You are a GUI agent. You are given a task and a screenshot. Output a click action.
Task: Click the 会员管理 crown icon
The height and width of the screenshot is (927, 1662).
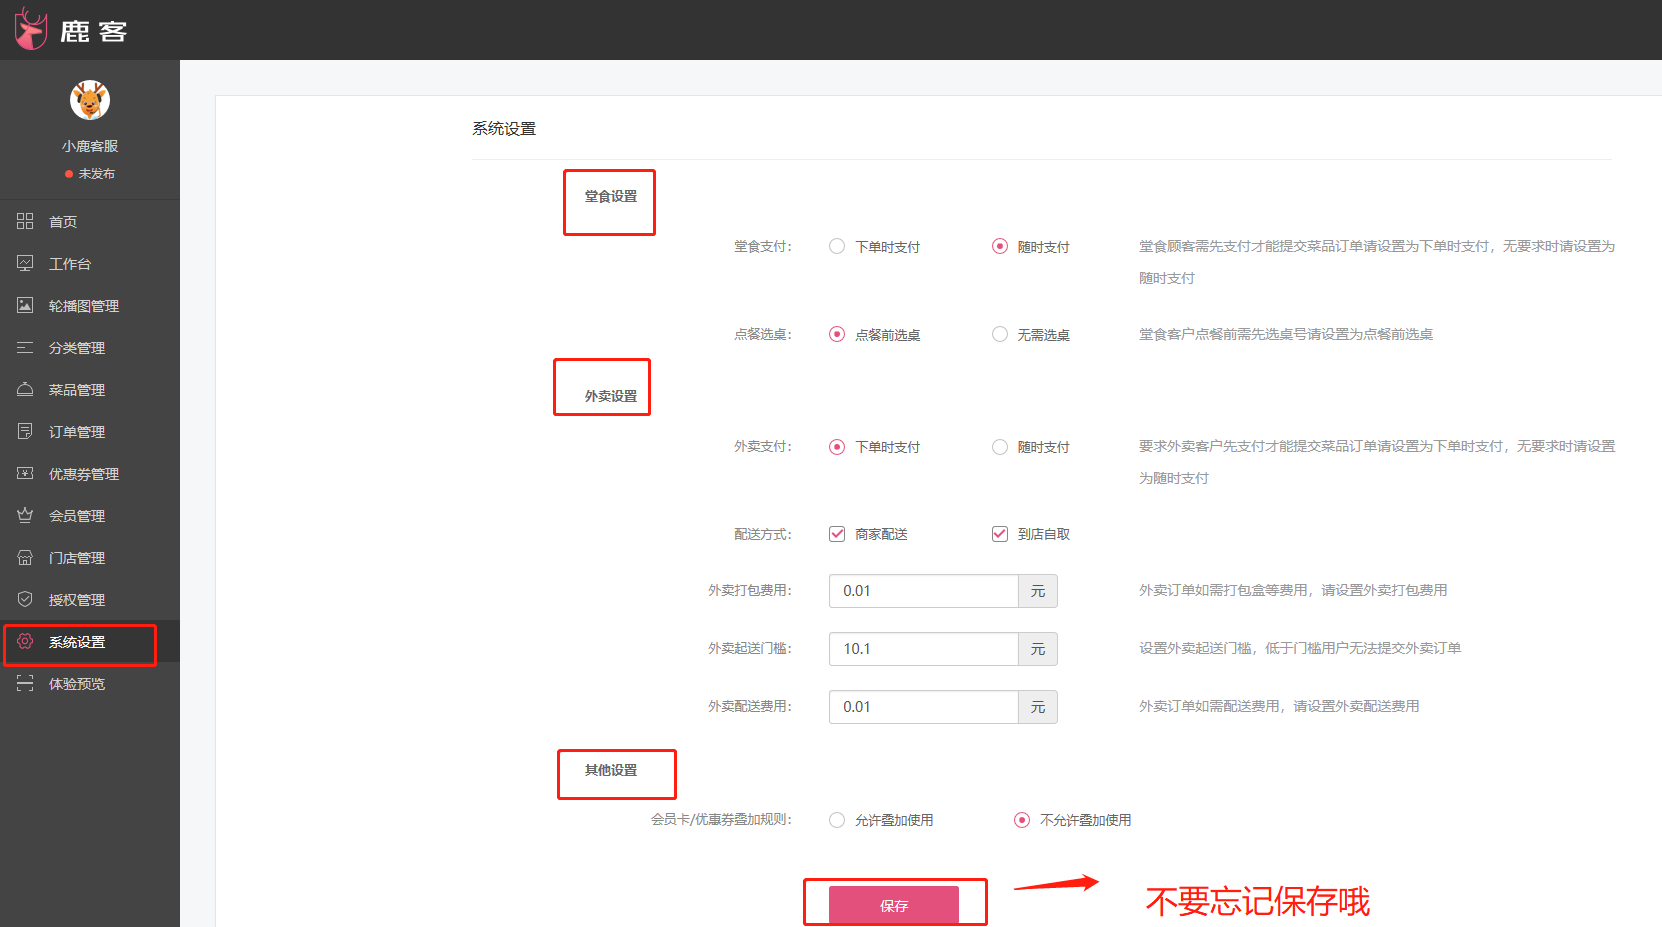(x=25, y=515)
